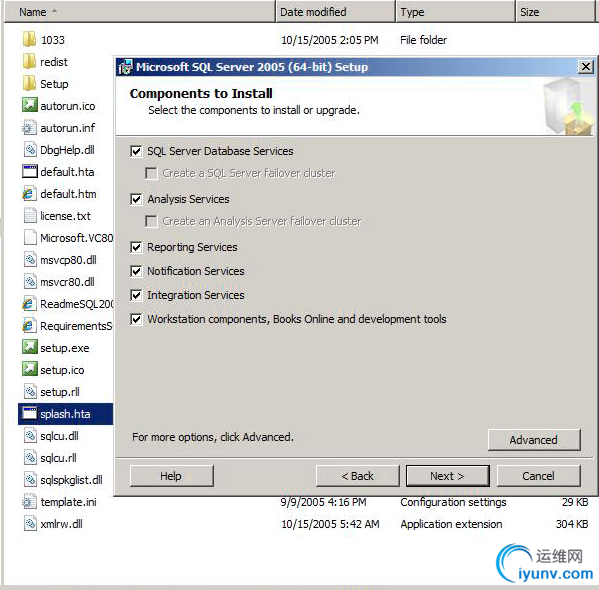Sort files by Type column header
Image resolution: width=599 pixels, height=590 pixels.
click(455, 12)
